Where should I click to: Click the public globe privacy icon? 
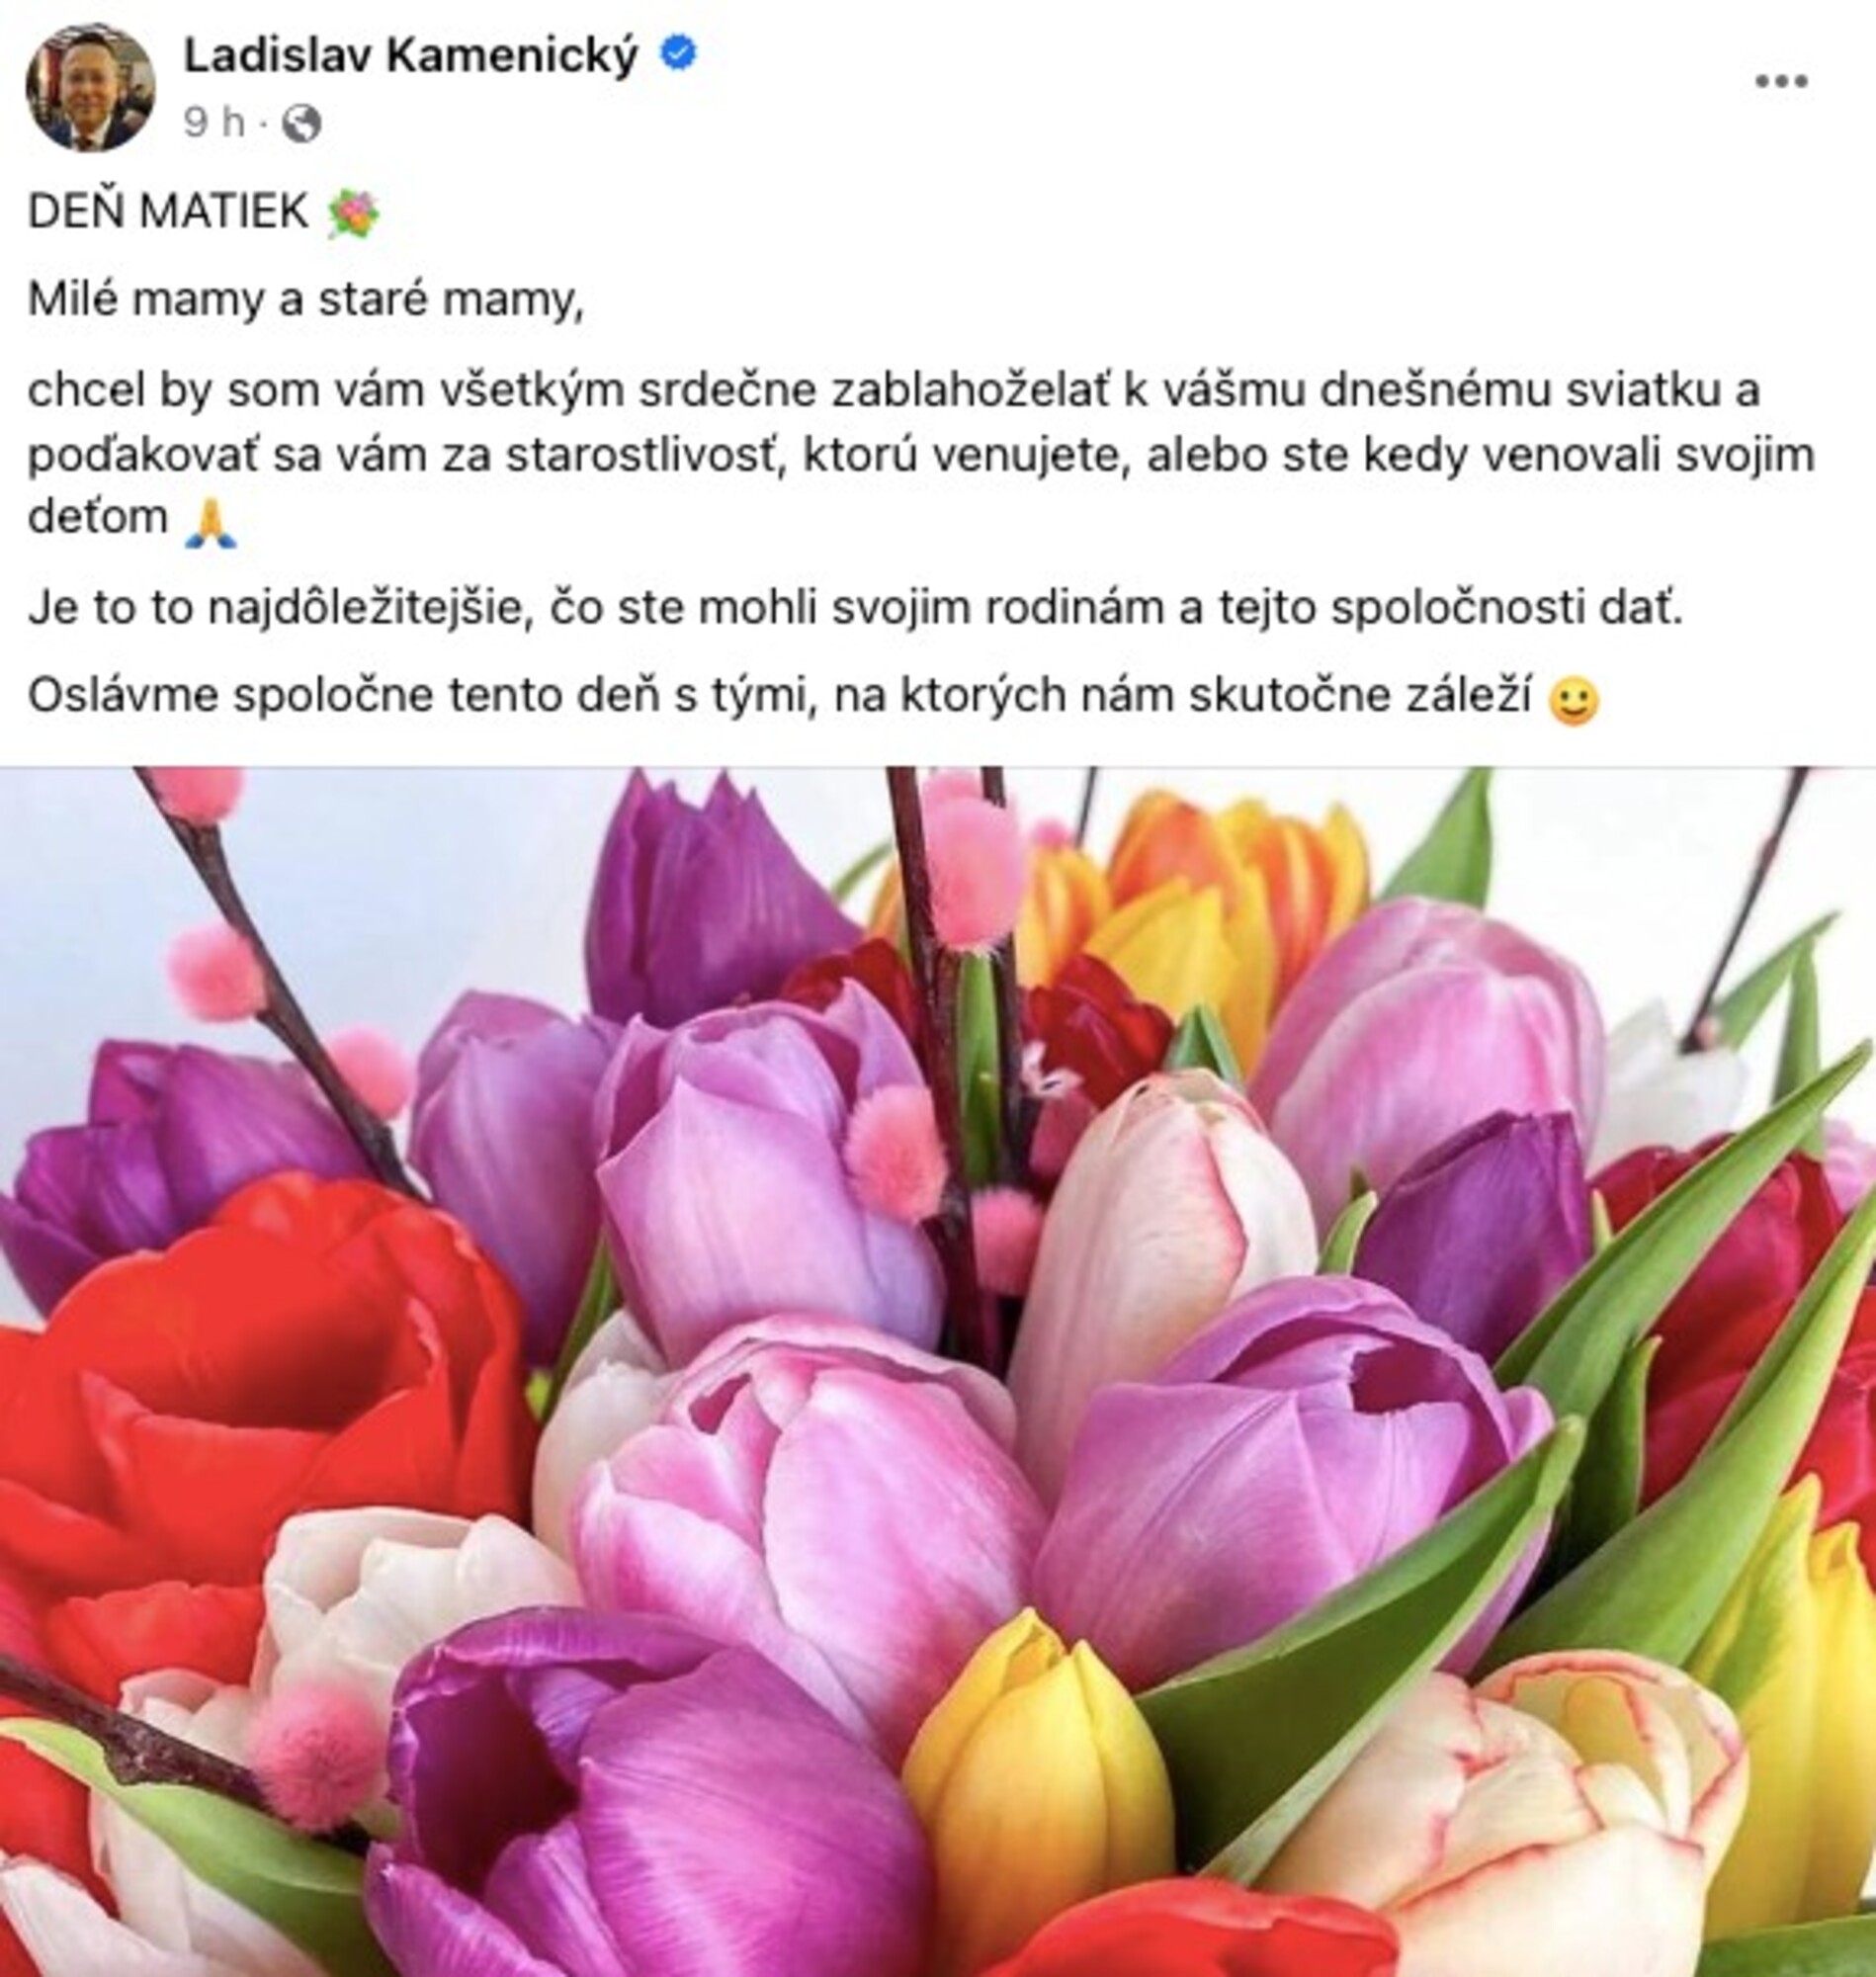302,123
